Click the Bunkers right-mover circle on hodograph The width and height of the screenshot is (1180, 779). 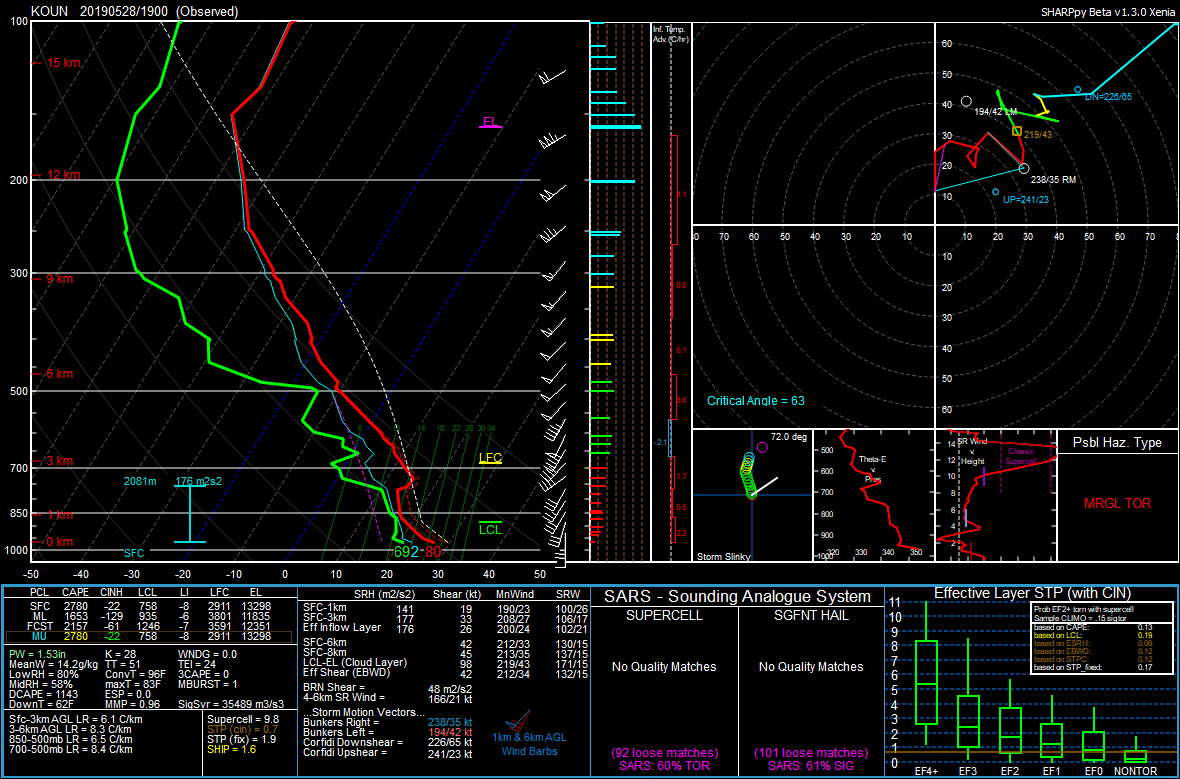pyautogui.click(x=1023, y=168)
